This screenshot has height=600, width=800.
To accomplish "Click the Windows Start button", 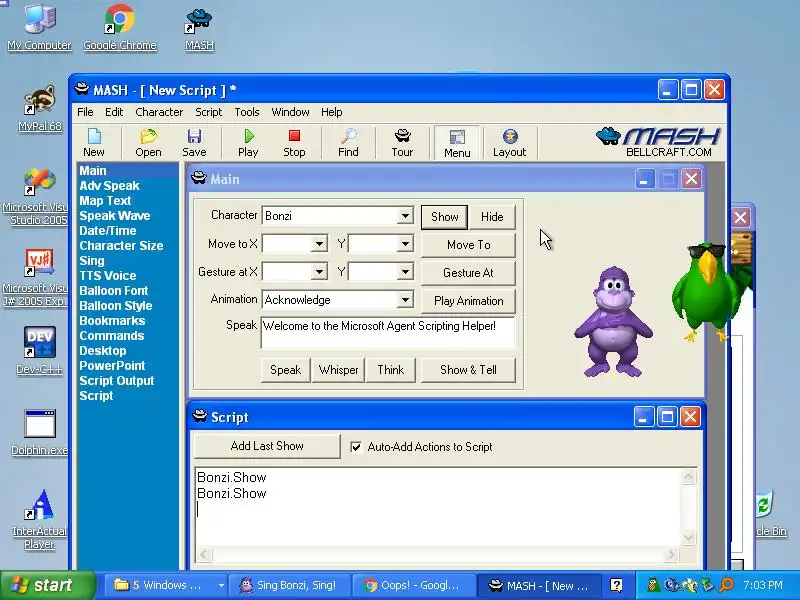I will (x=47, y=585).
